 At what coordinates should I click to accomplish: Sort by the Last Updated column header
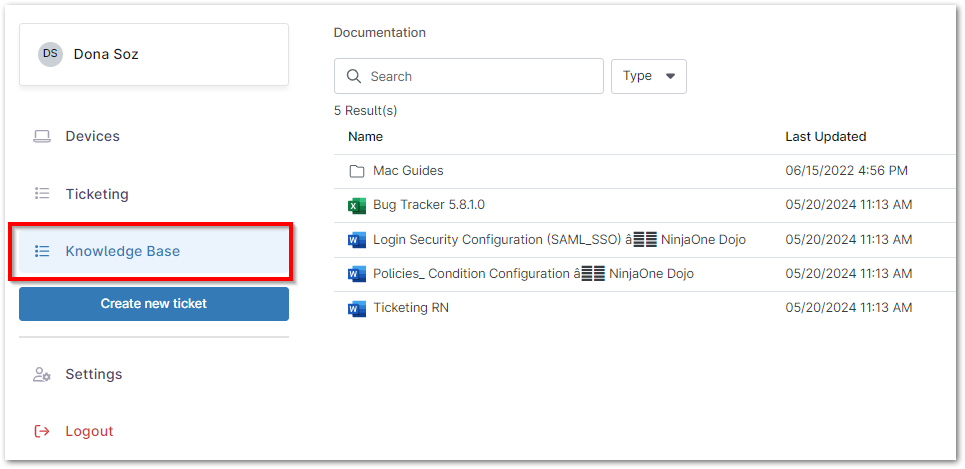coord(825,137)
